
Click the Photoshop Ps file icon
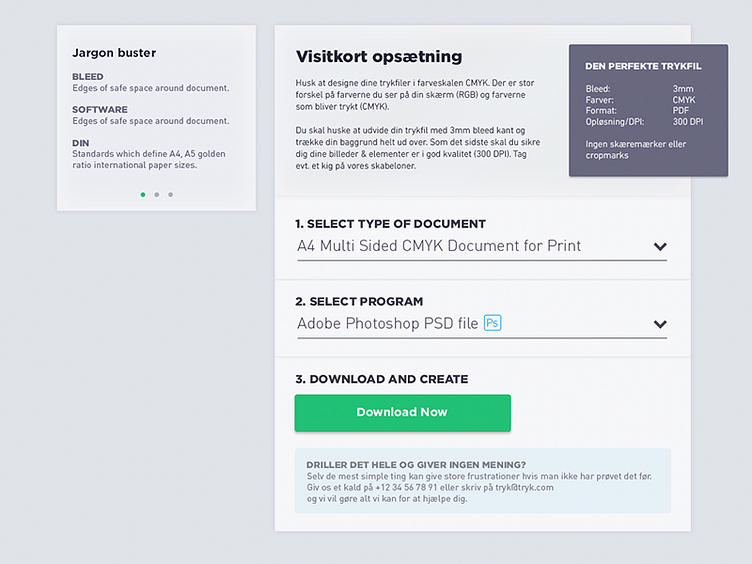[492, 323]
